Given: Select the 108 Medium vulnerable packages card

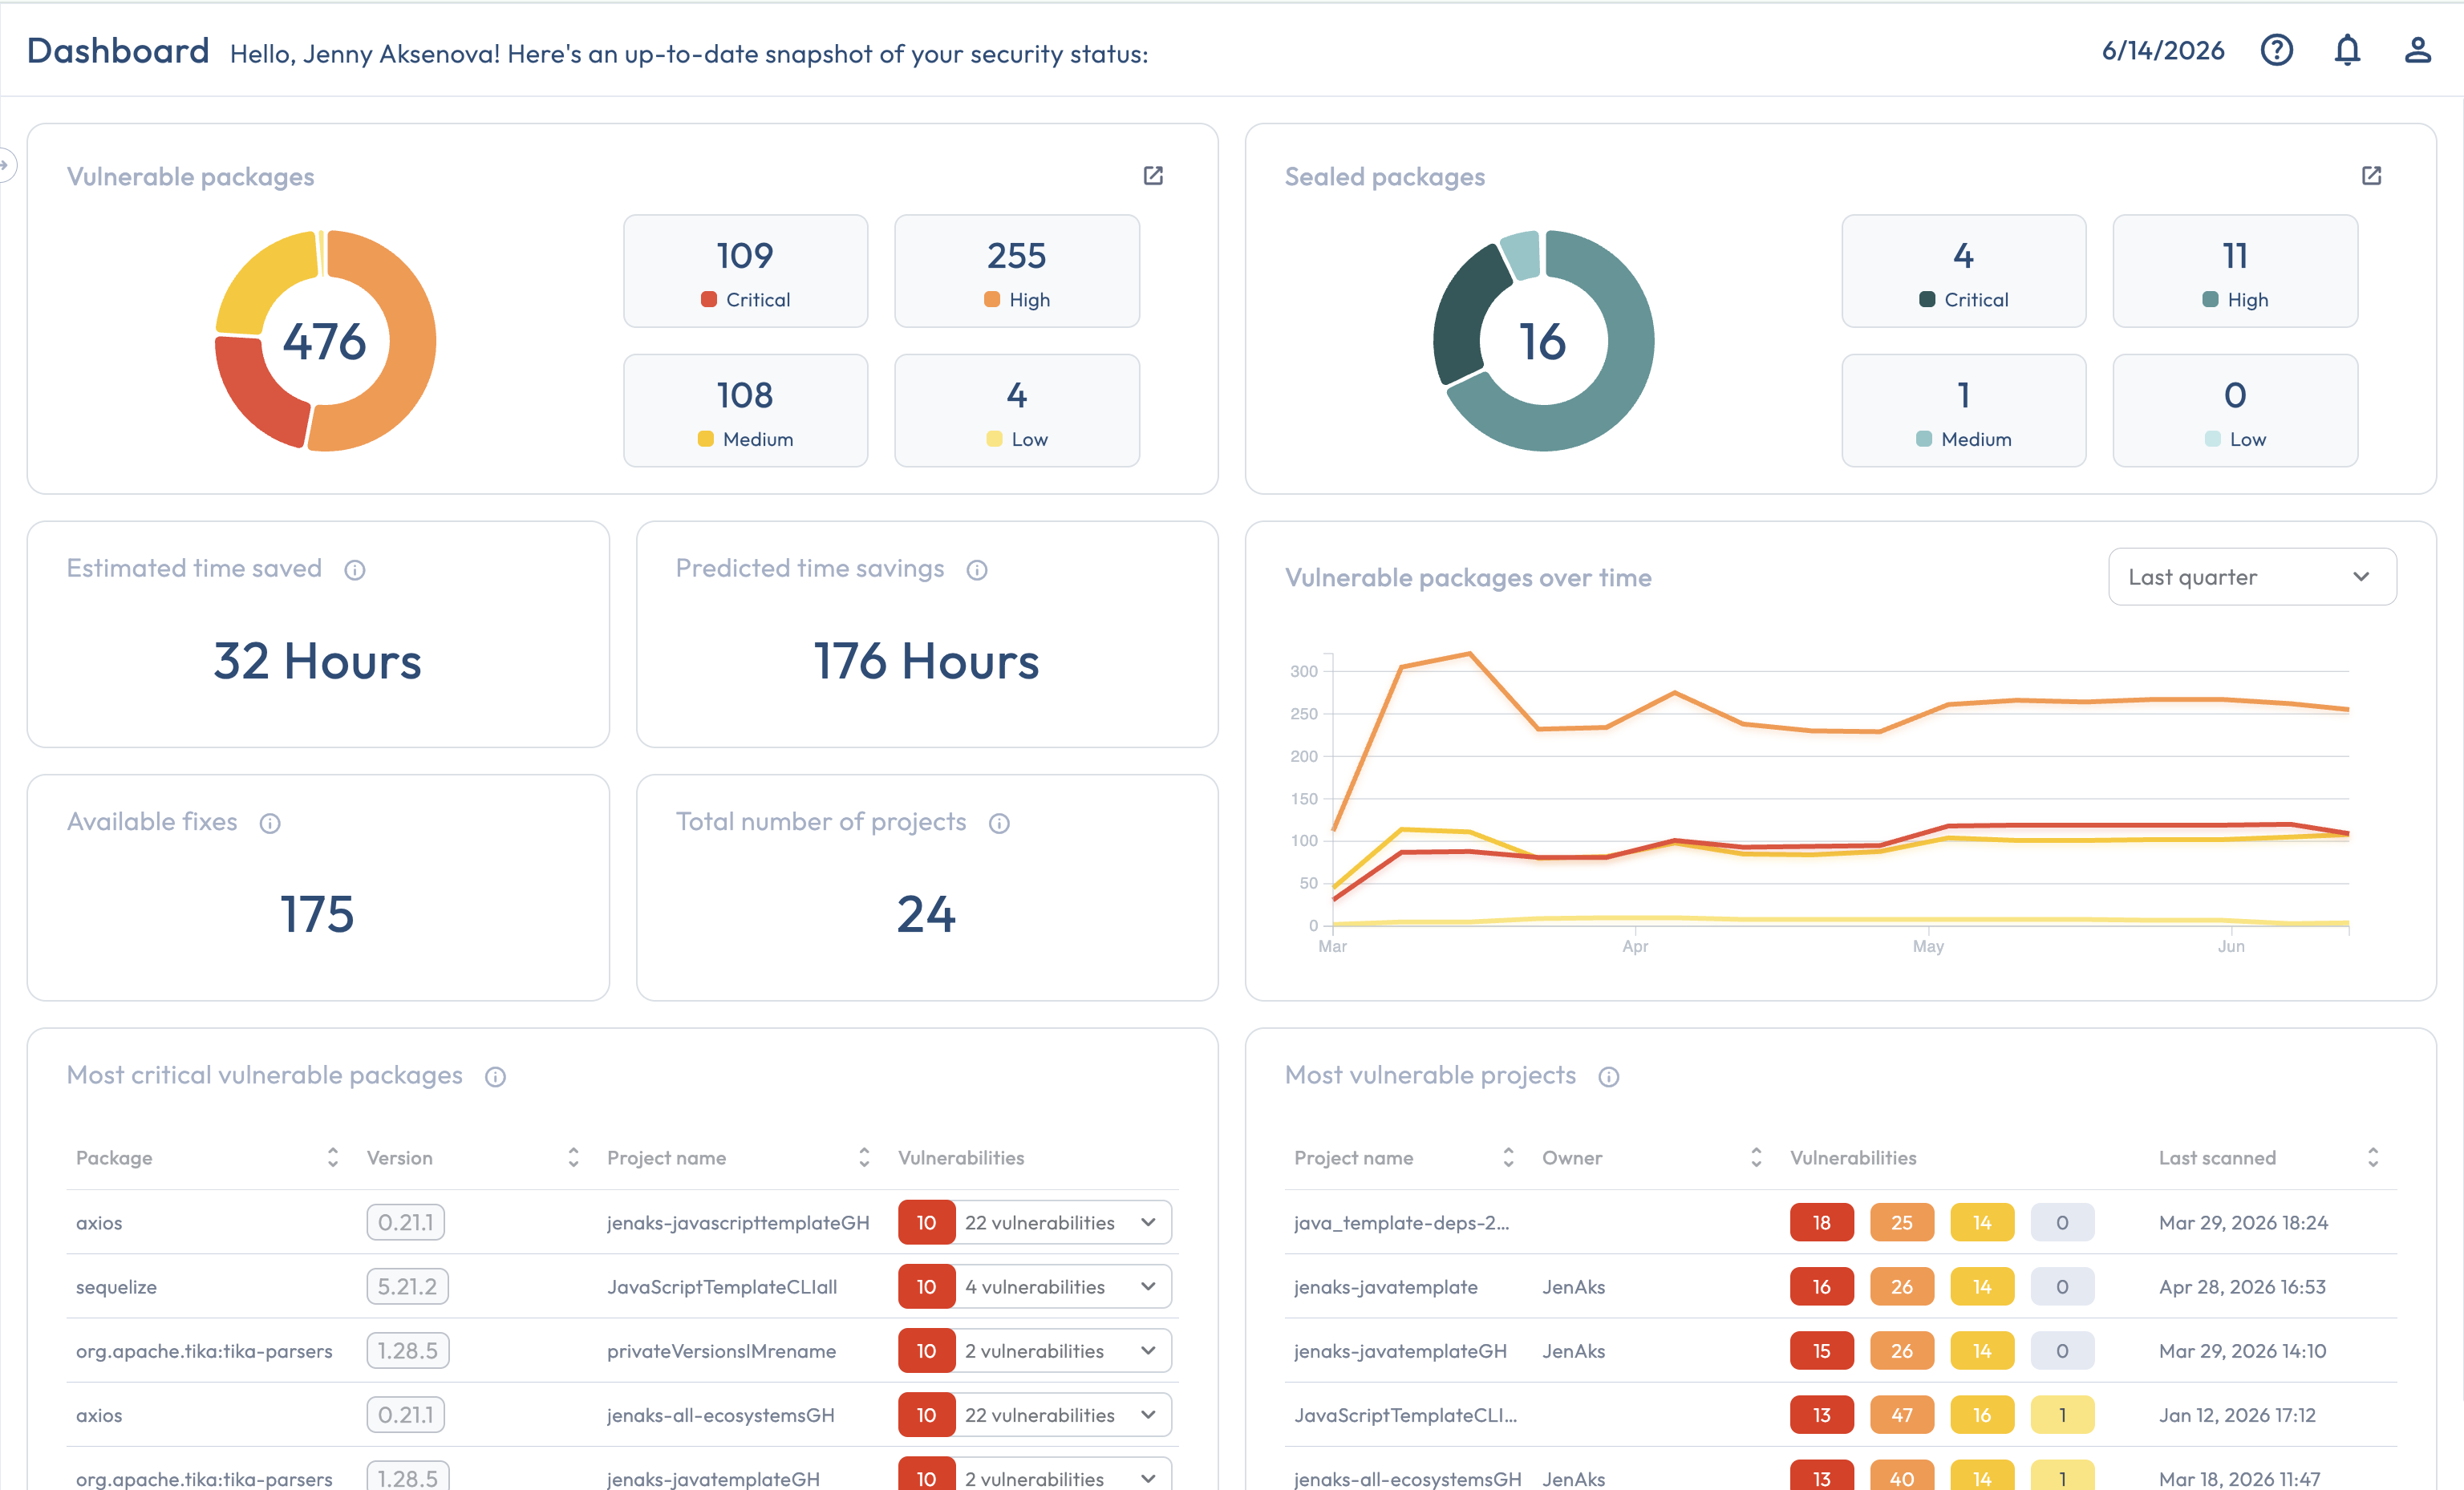Looking at the screenshot, I should click(x=745, y=410).
